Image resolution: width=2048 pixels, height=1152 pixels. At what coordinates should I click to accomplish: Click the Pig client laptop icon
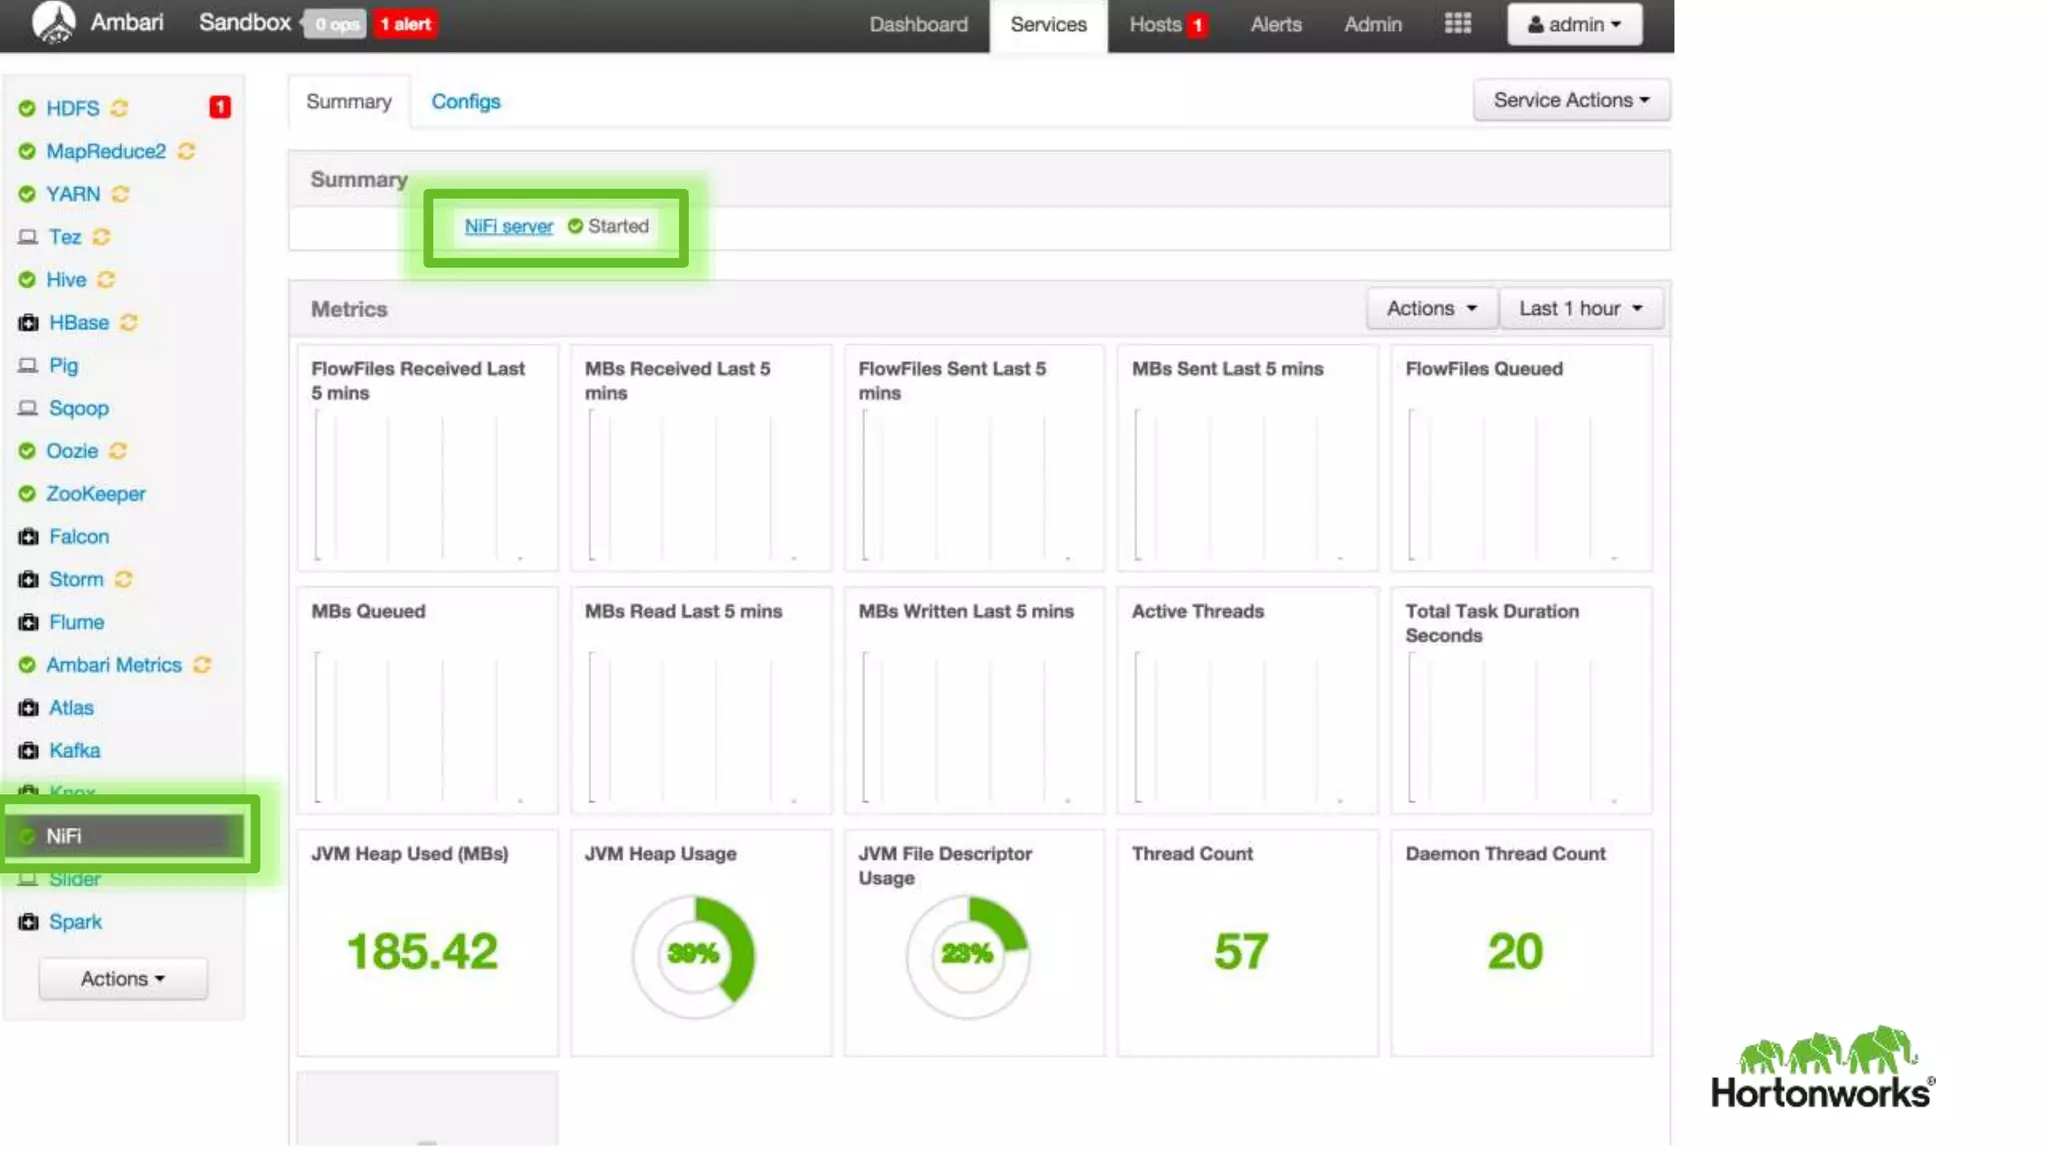28,365
